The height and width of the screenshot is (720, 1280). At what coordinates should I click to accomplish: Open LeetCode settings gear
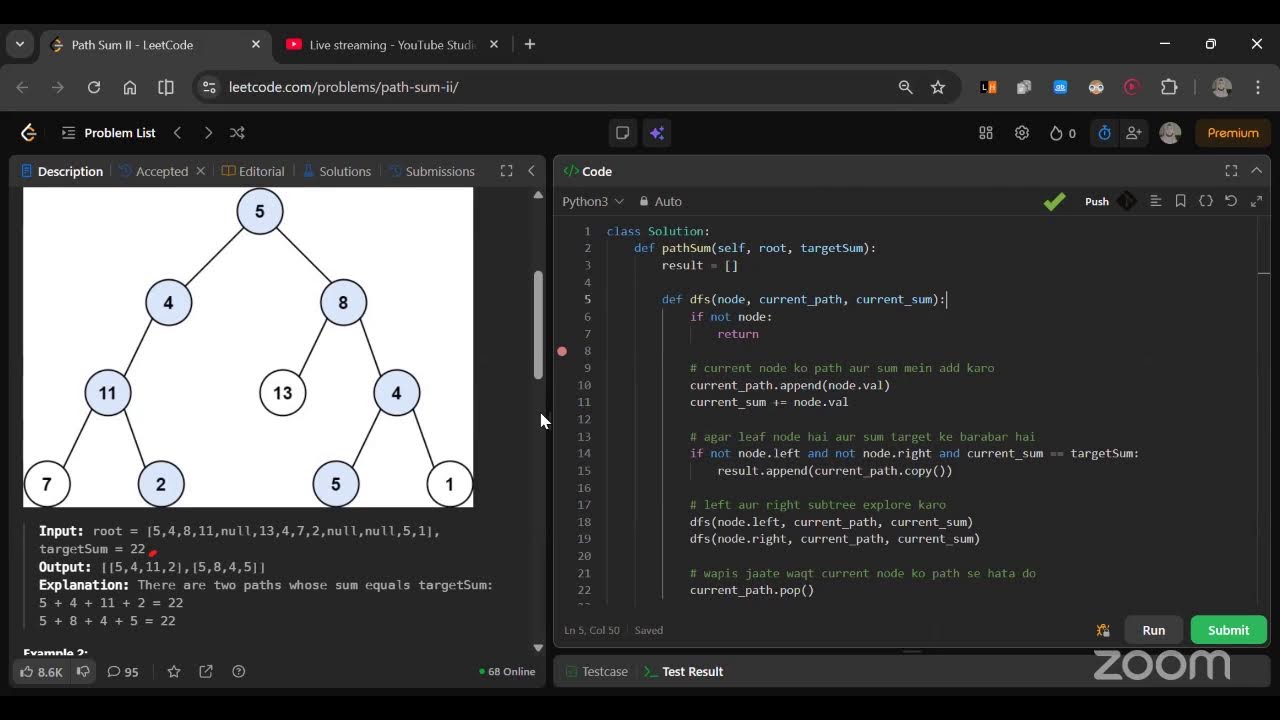1022,133
